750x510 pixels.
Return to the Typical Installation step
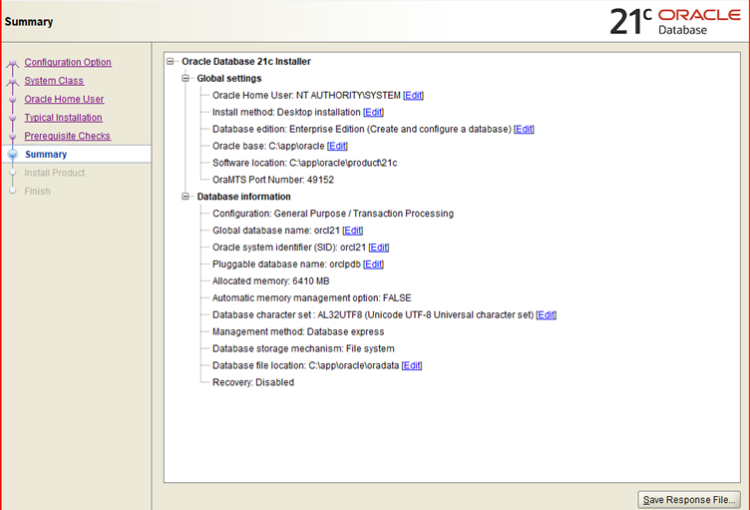coord(63,118)
